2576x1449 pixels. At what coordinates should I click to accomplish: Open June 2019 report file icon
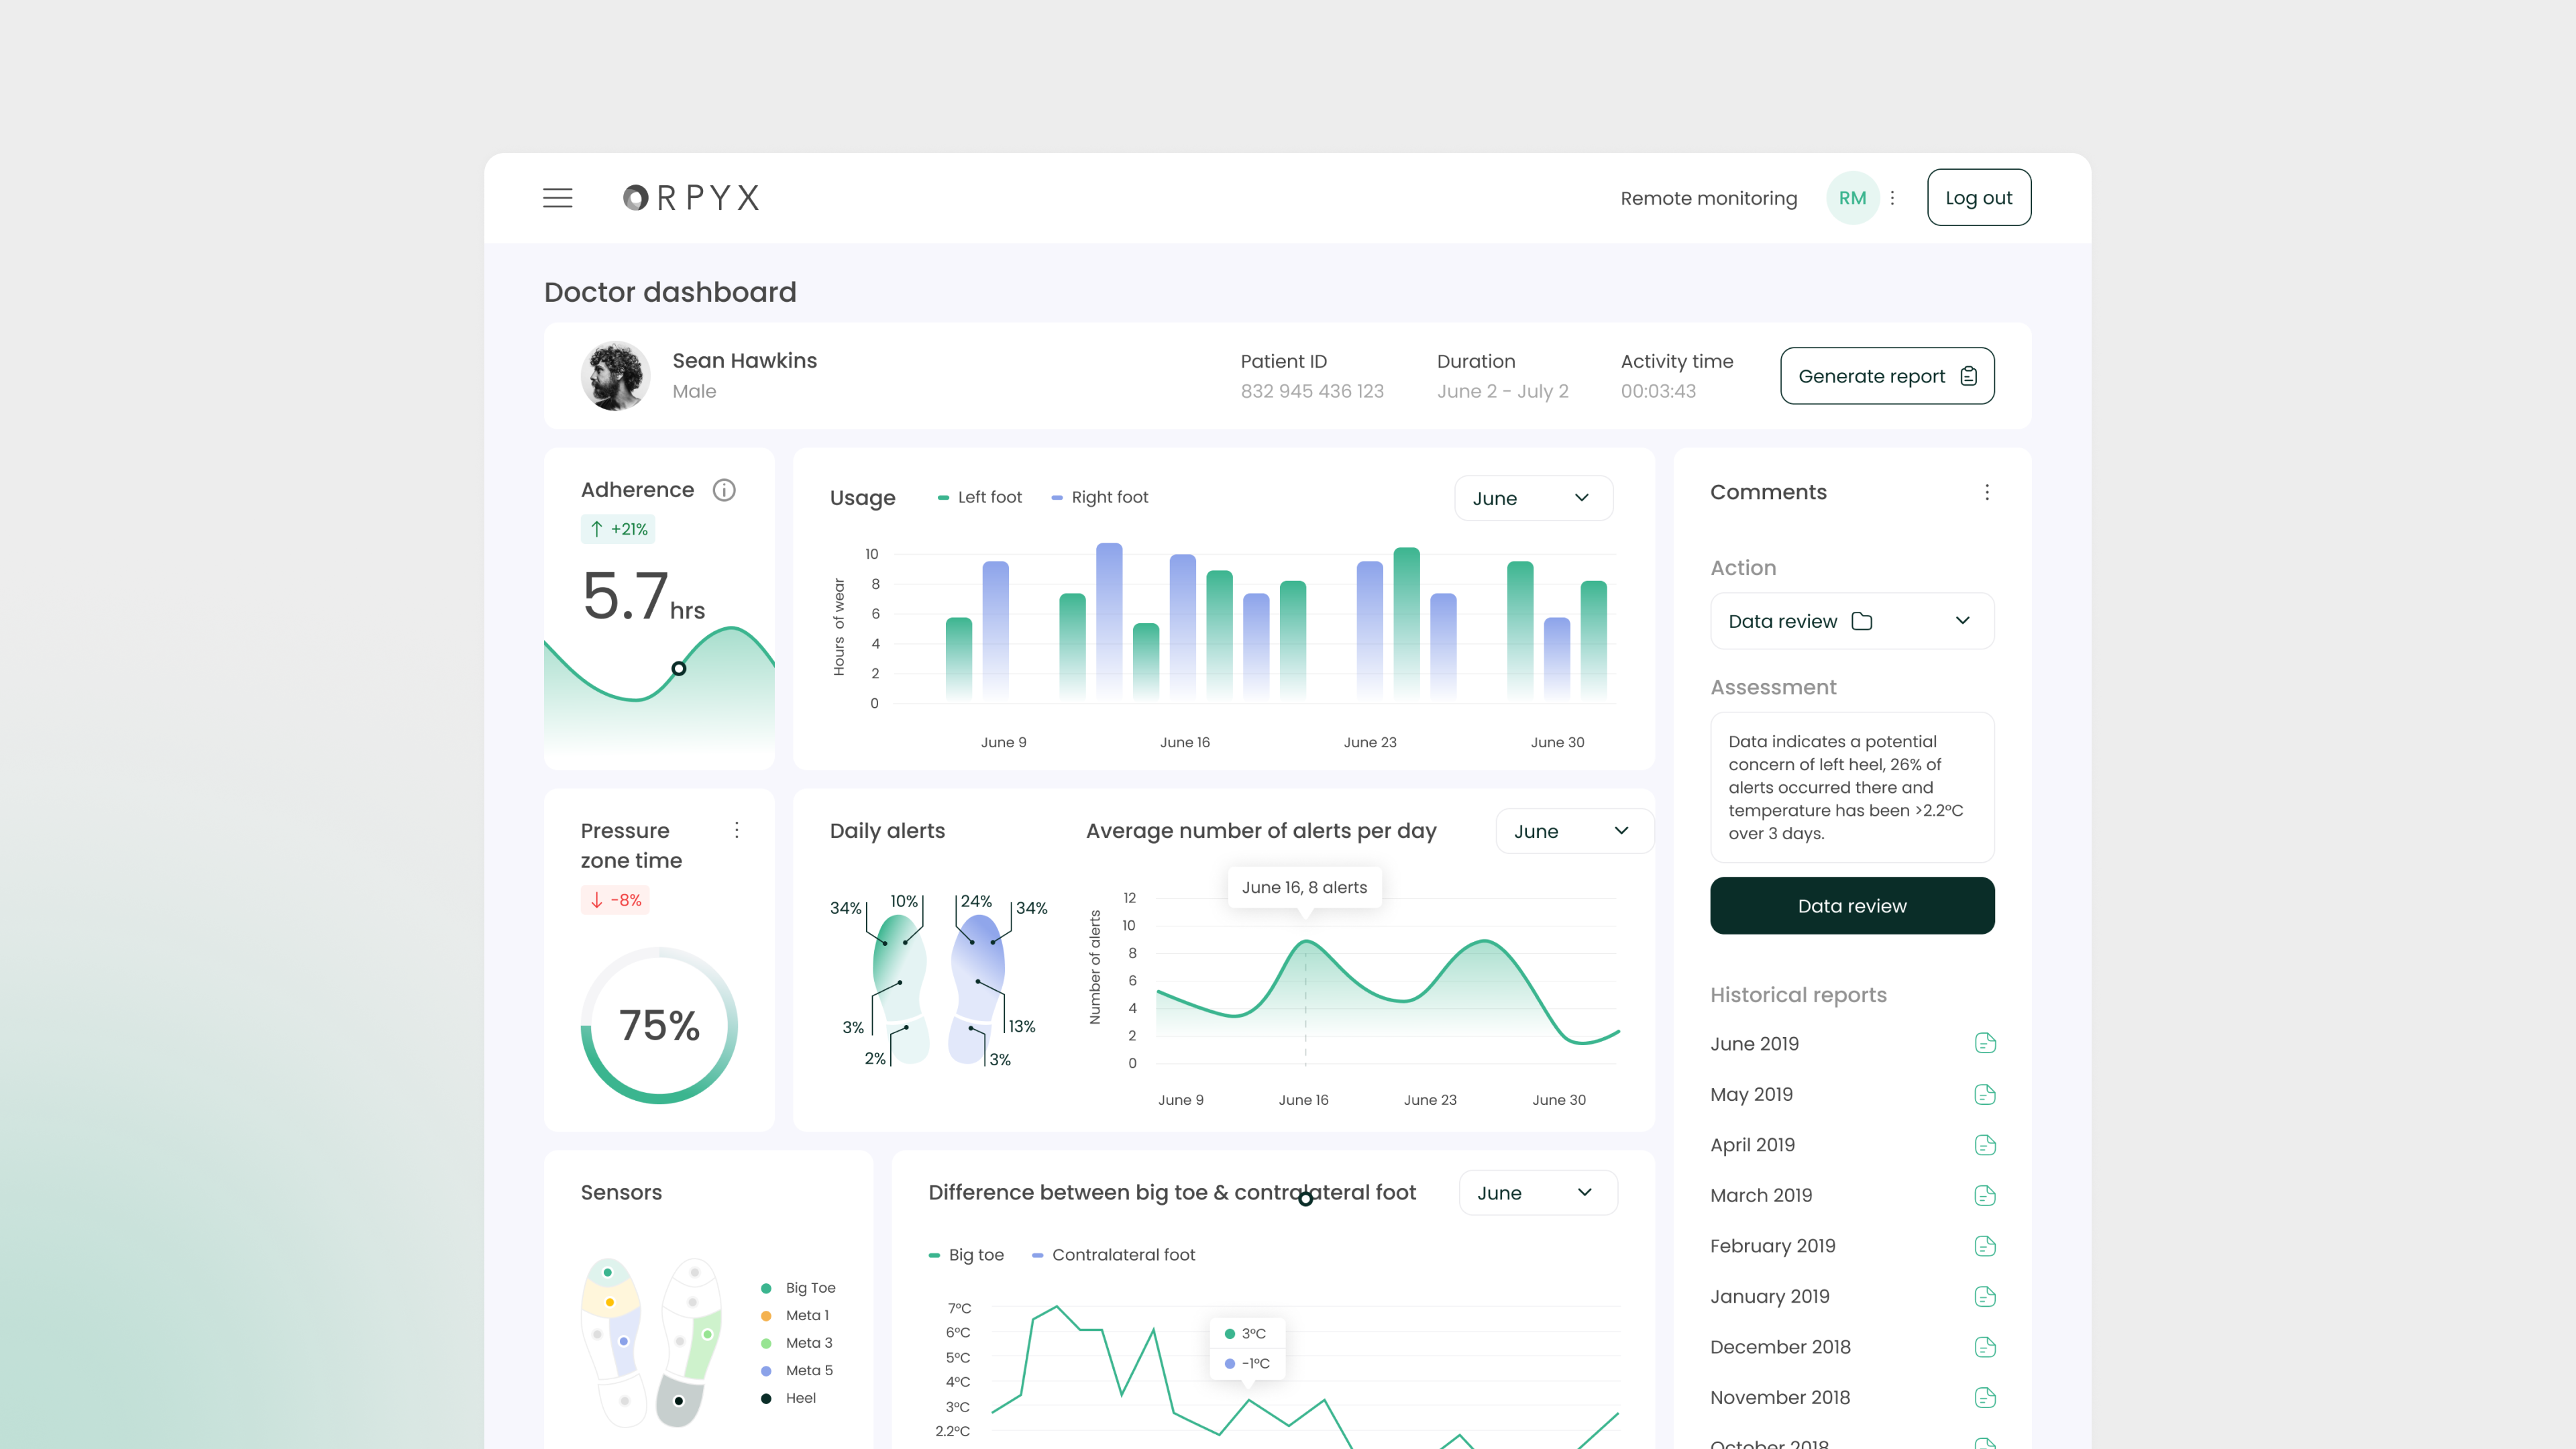coord(1985,1043)
